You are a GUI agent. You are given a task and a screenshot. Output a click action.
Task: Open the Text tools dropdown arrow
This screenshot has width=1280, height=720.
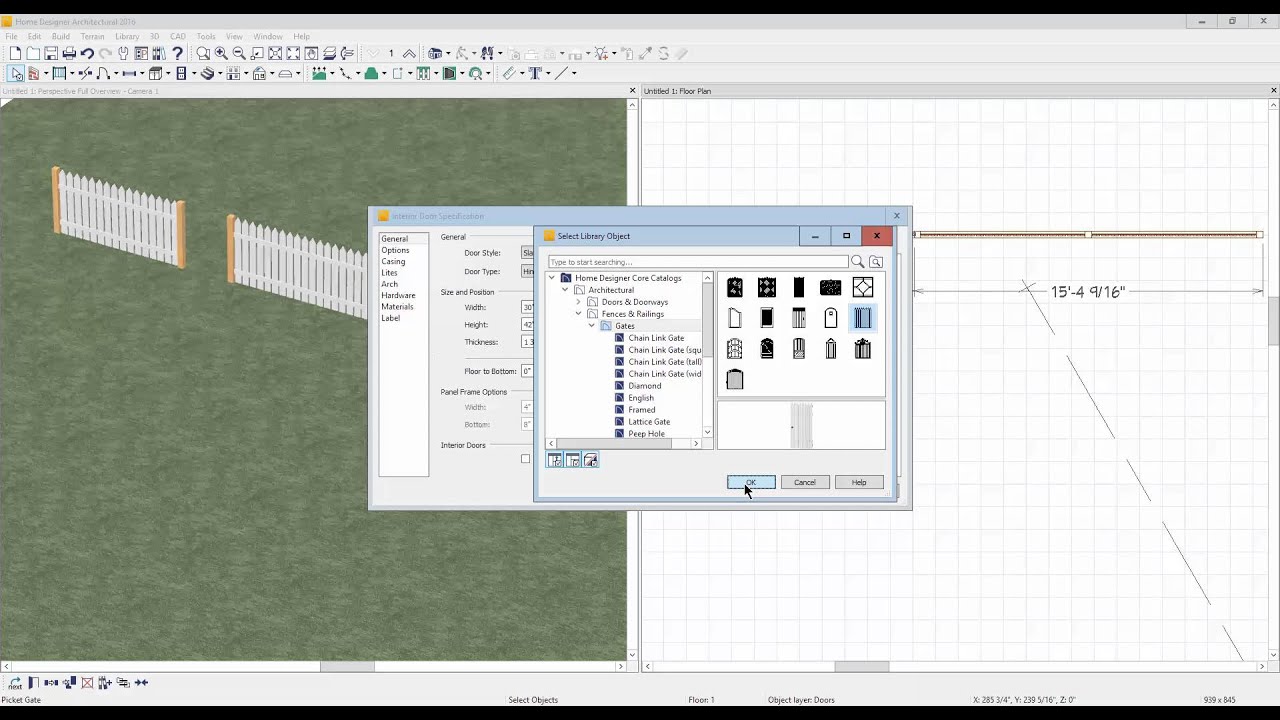point(548,73)
